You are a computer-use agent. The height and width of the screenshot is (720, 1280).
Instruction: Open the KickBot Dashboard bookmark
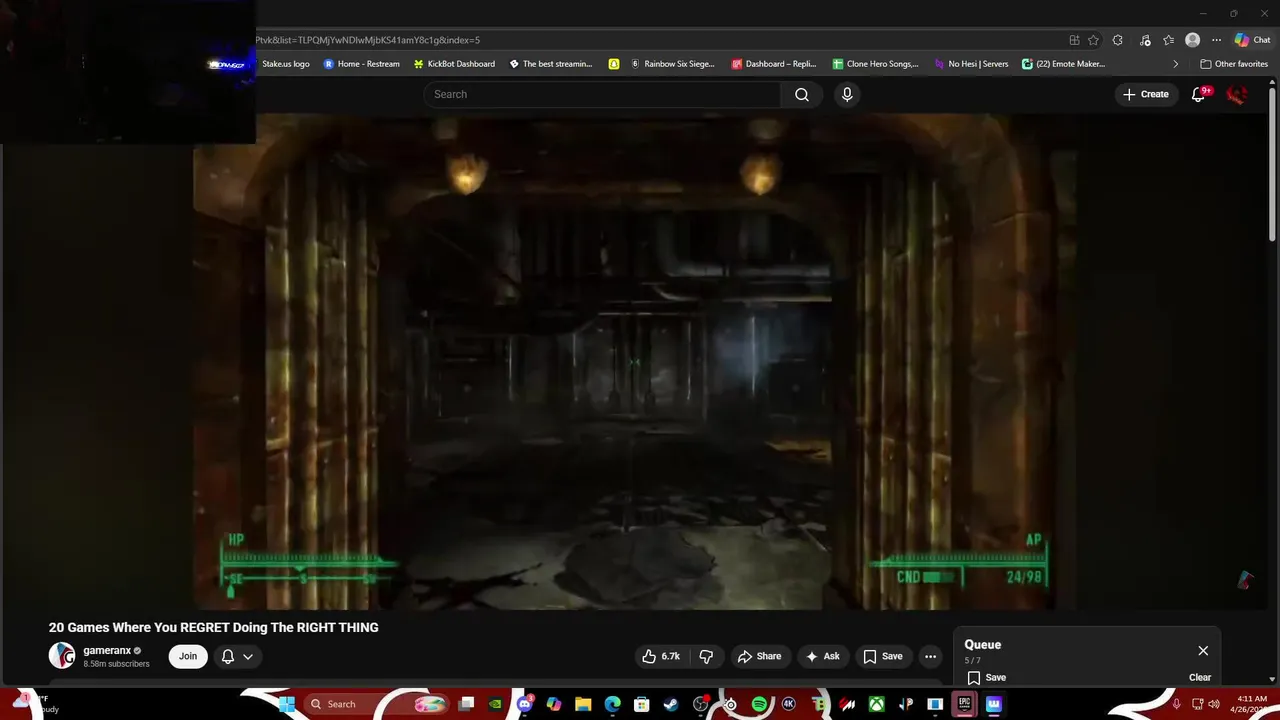454,64
